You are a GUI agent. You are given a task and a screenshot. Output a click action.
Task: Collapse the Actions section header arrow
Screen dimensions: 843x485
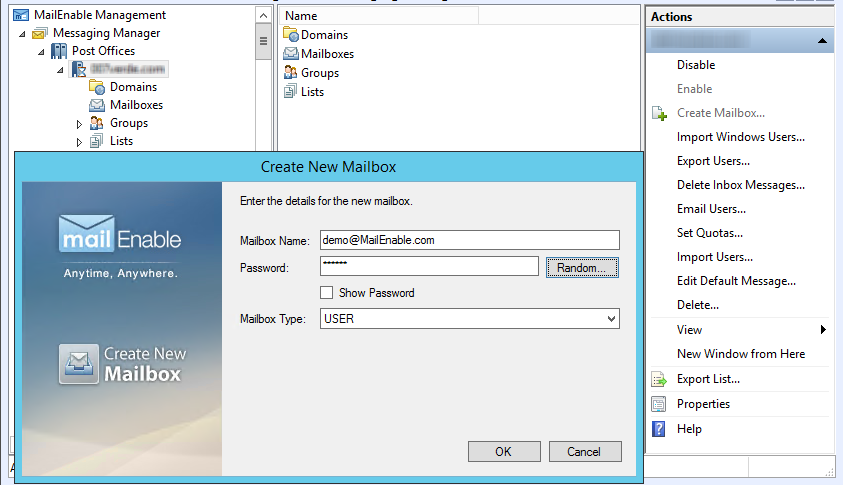coord(822,41)
